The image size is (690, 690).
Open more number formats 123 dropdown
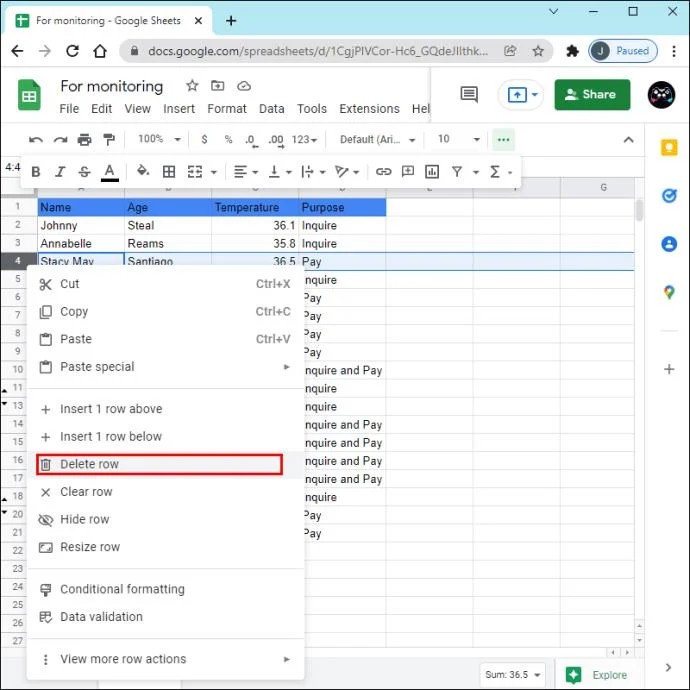(304, 140)
